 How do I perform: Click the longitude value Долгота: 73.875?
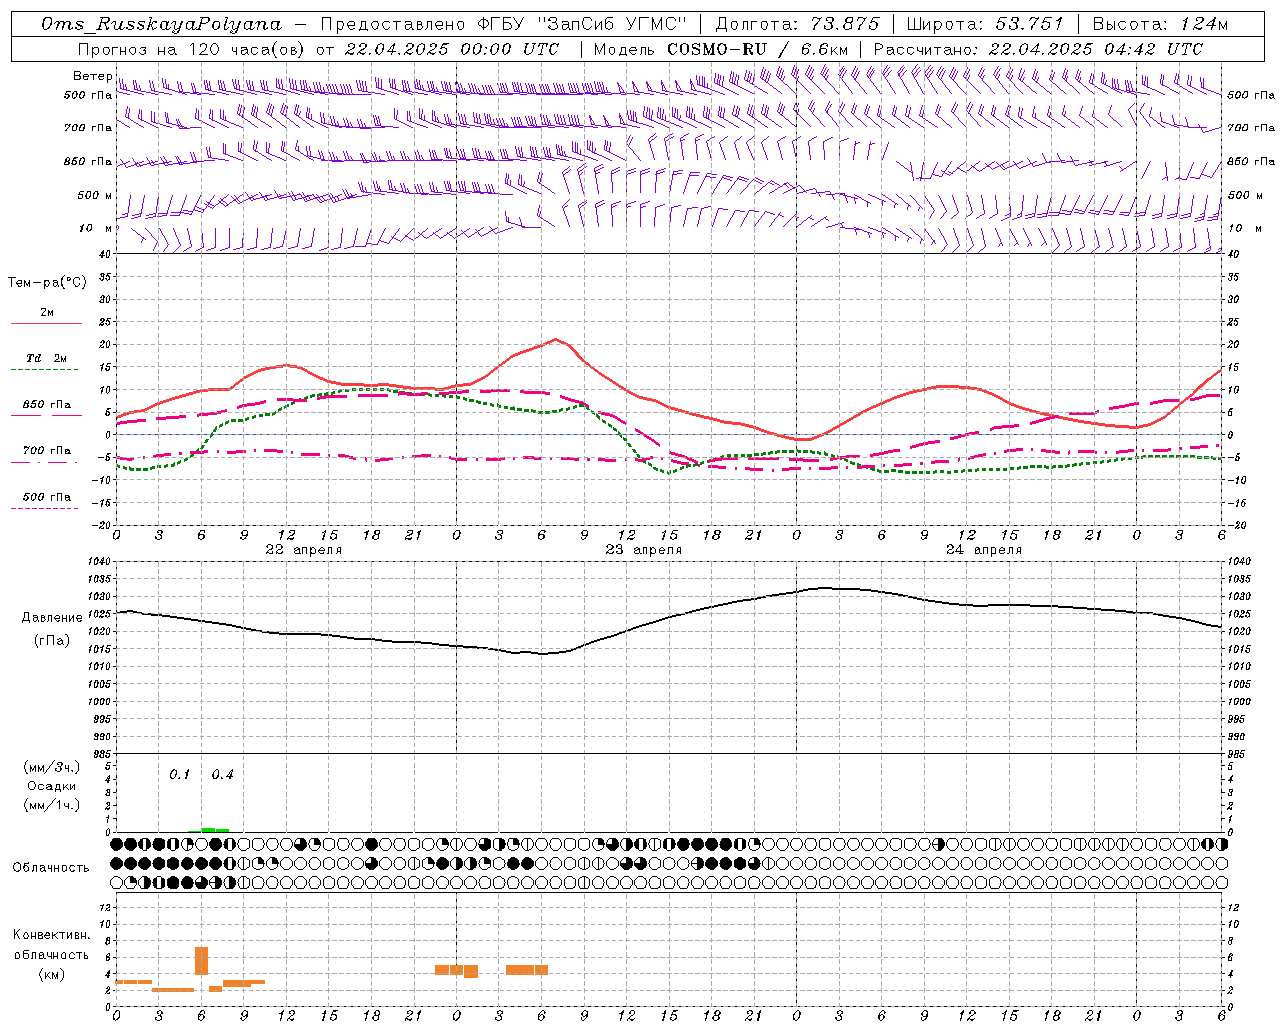pyautogui.click(x=798, y=24)
